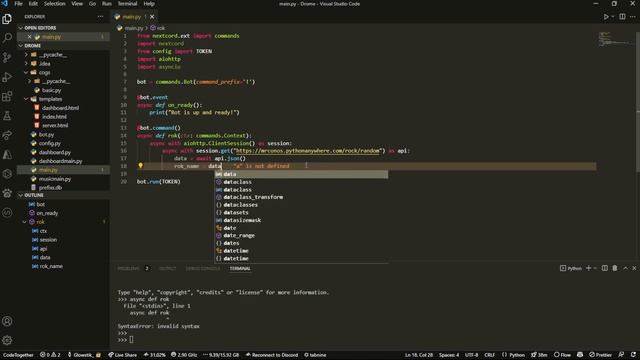Change CRLF end of line sequence
This screenshot has height=360, width=640.
pyautogui.click(x=490, y=355)
